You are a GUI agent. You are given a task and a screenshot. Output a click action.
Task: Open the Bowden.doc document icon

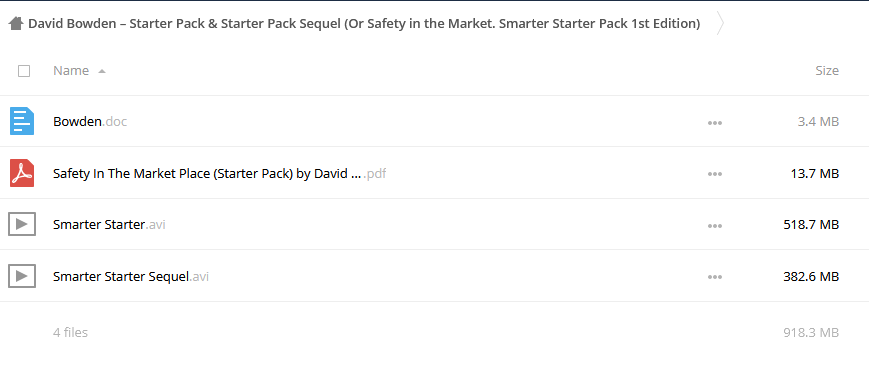pyautogui.click(x=22, y=121)
